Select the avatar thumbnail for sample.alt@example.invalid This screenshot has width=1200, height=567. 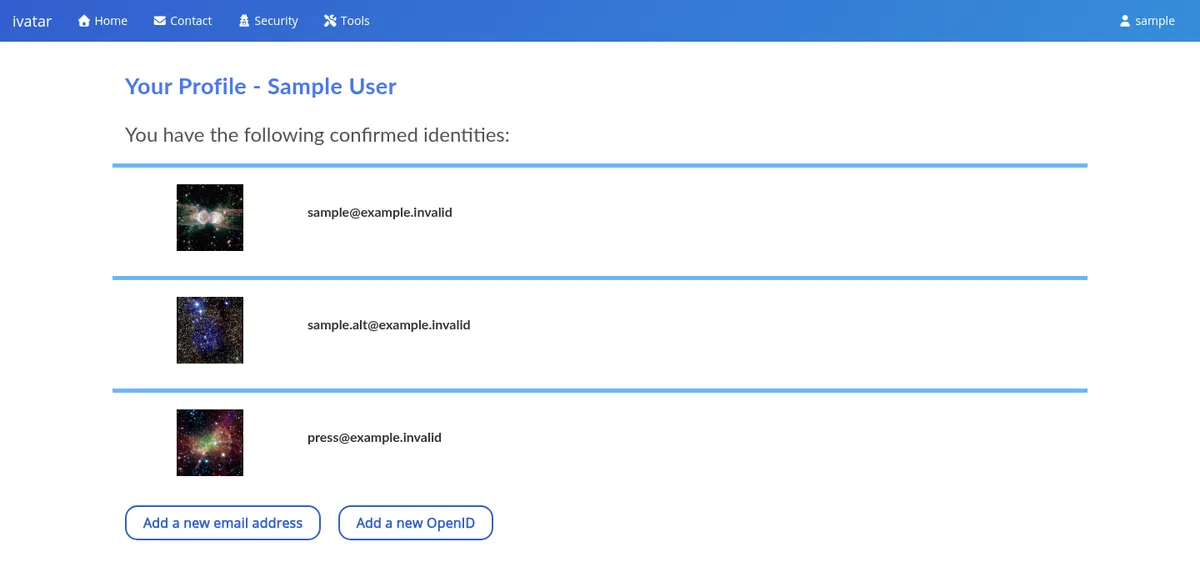[210, 330]
